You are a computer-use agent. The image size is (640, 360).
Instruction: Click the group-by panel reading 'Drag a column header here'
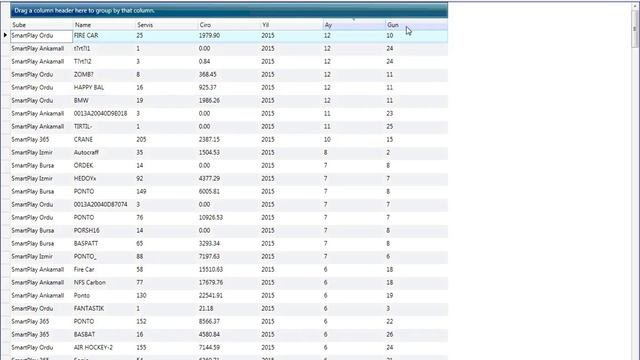pos(229,11)
